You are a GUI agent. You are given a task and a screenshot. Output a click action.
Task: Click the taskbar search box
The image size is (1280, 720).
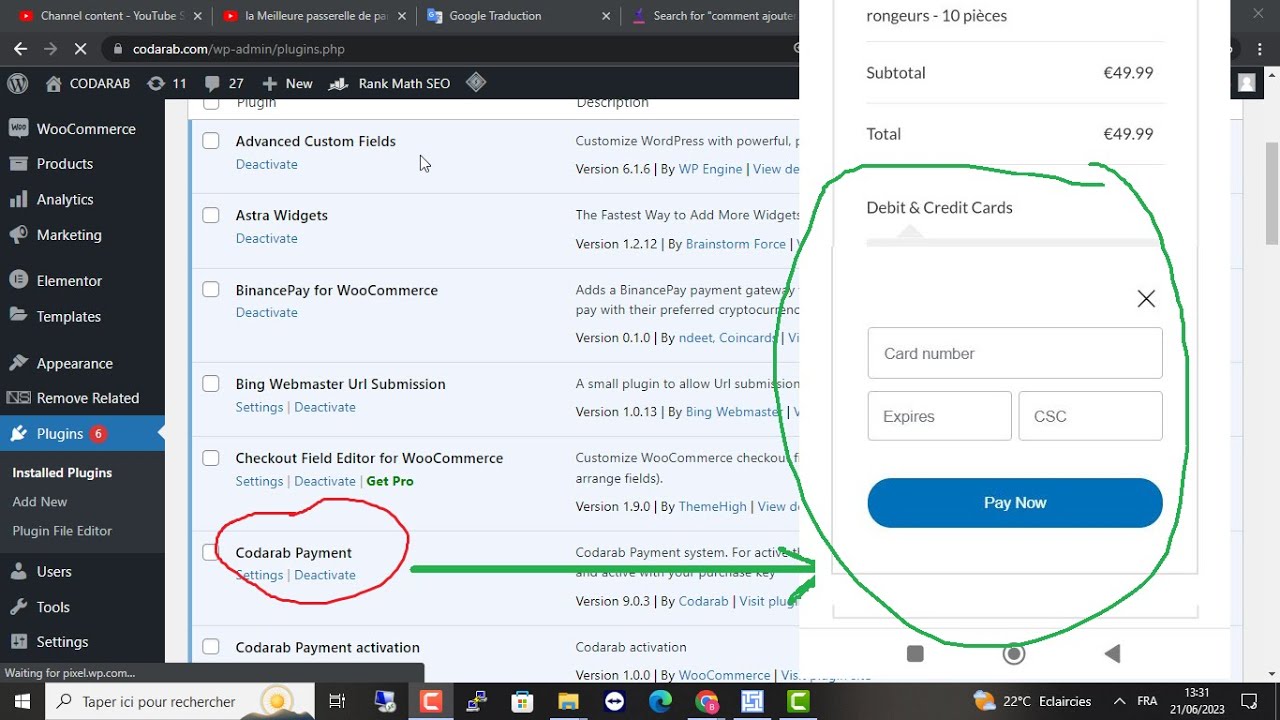(178, 701)
